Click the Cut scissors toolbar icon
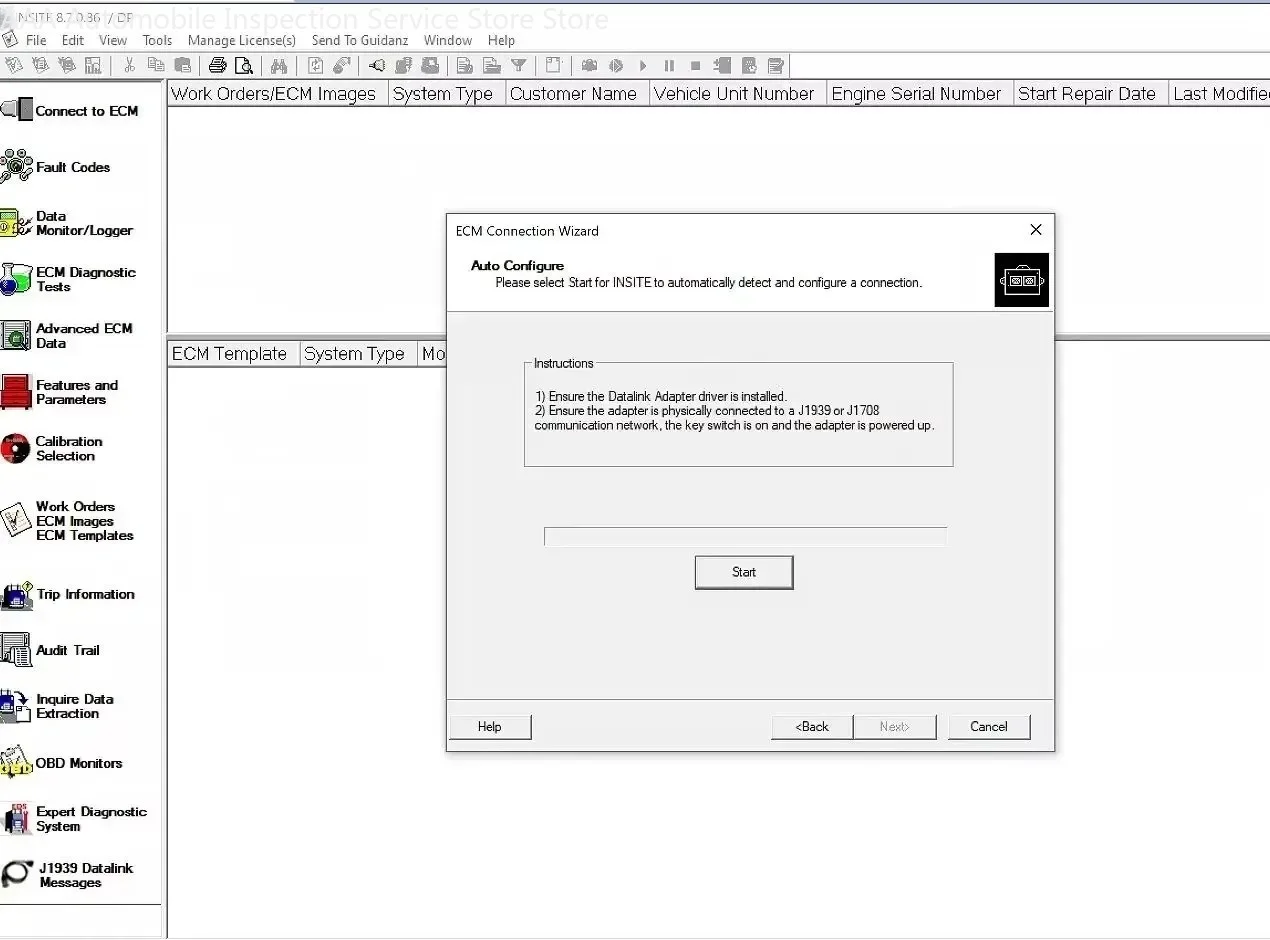 tap(129, 66)
